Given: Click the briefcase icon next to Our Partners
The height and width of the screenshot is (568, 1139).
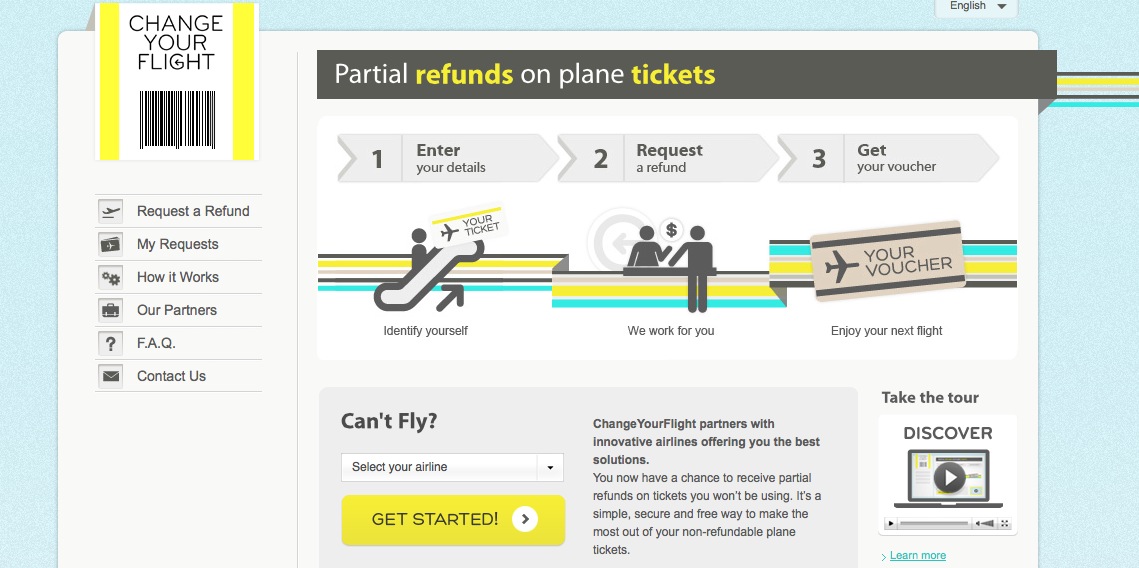Looking at the screenshot, I should 110,310.
